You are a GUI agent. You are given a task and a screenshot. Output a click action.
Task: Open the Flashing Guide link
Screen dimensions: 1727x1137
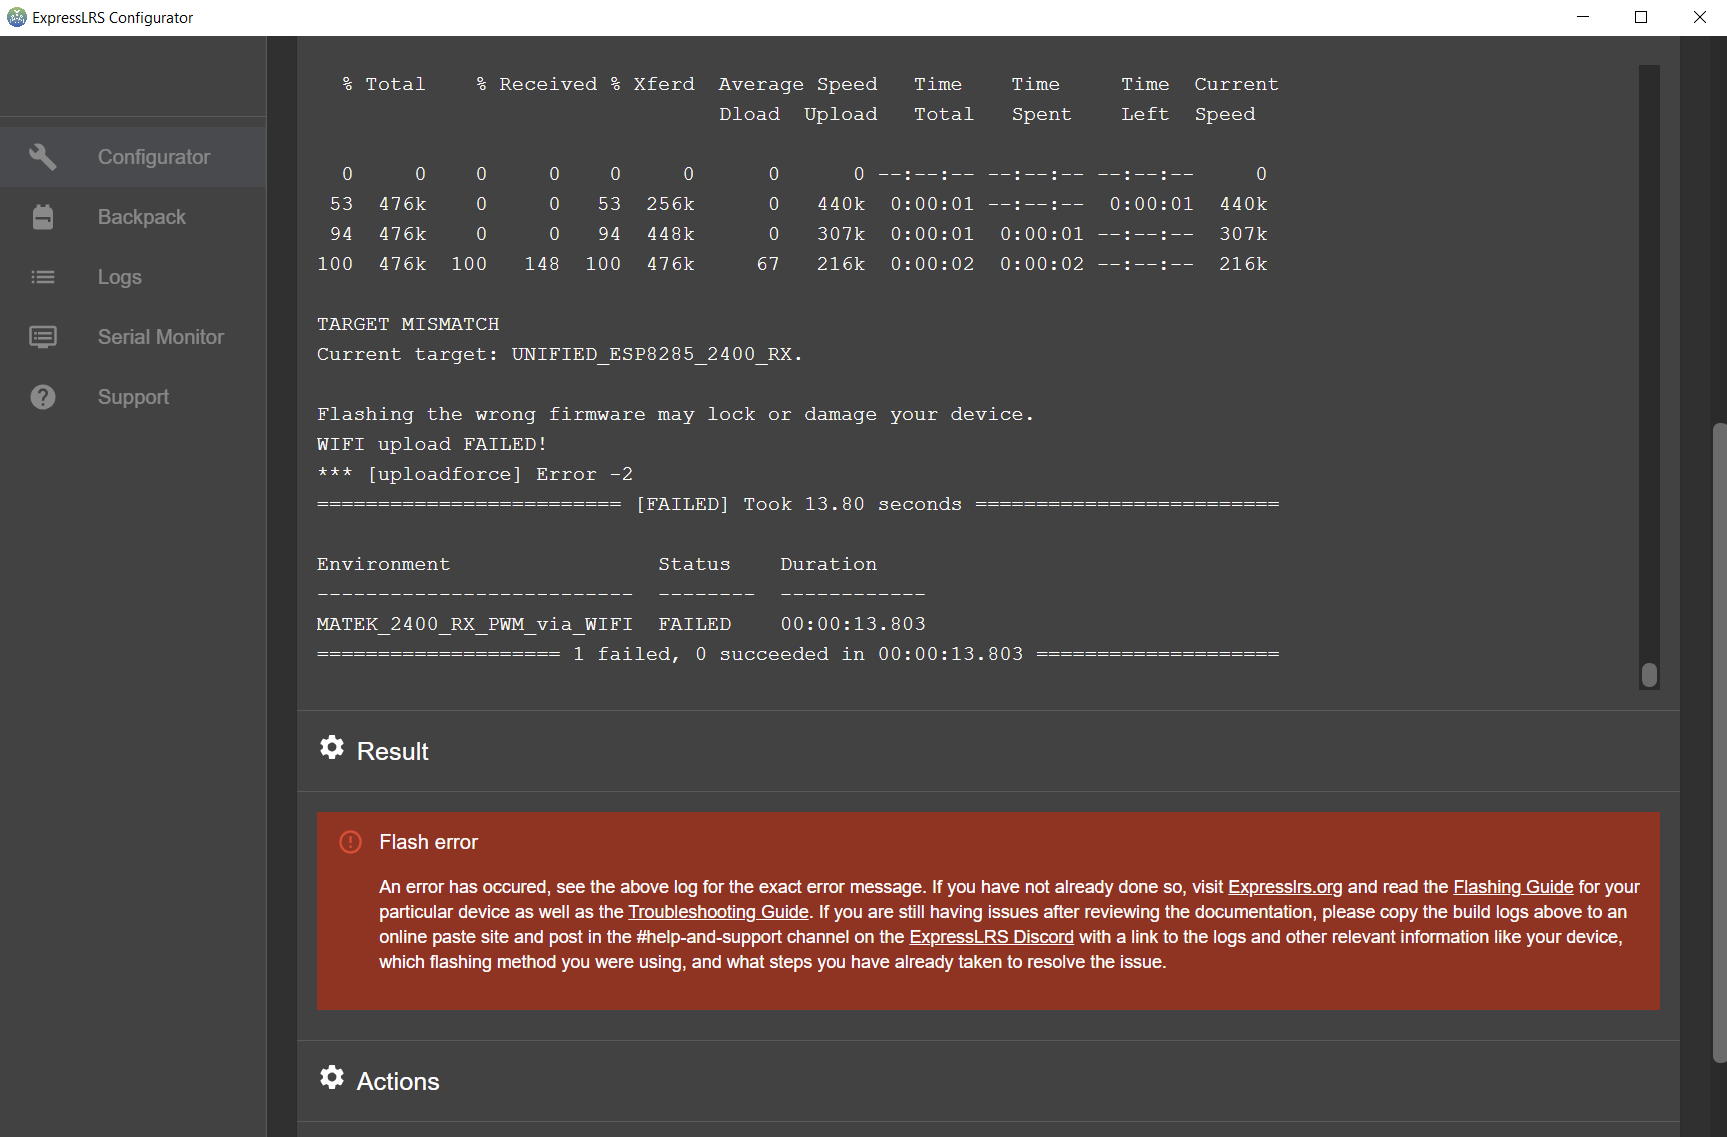tap(1512, 887)
